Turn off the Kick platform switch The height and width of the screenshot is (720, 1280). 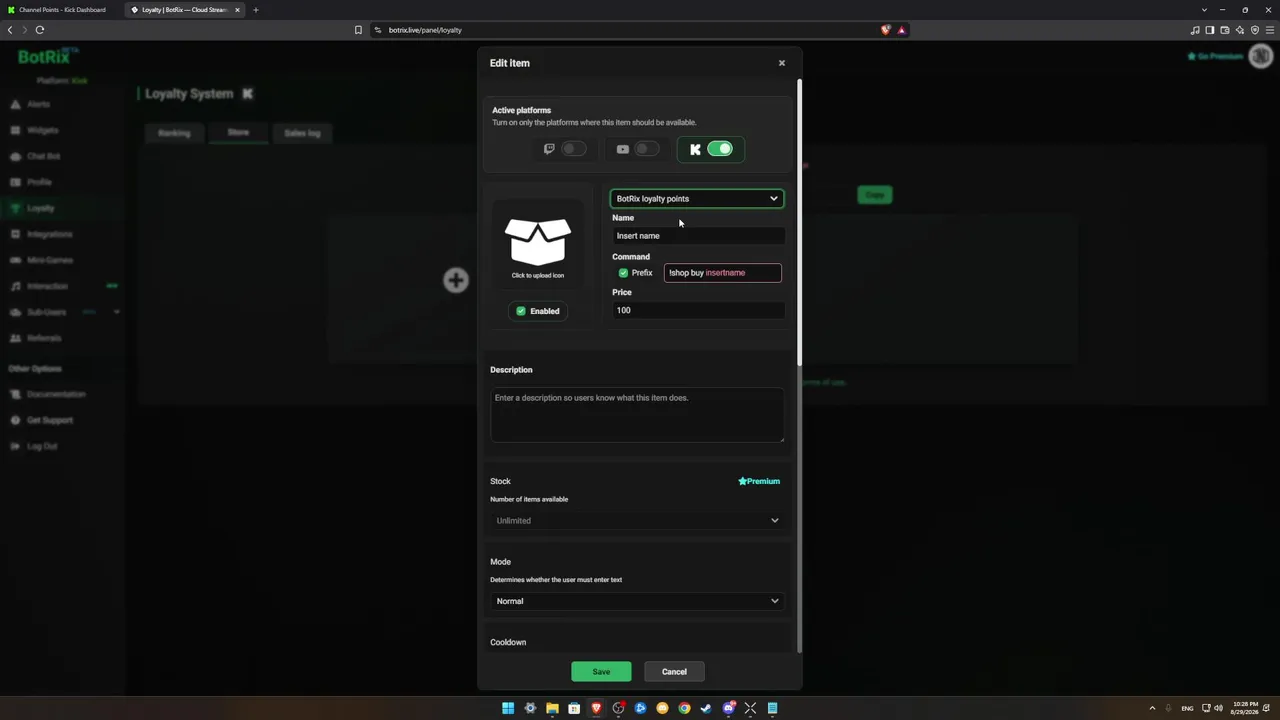[x=720, y=149]
